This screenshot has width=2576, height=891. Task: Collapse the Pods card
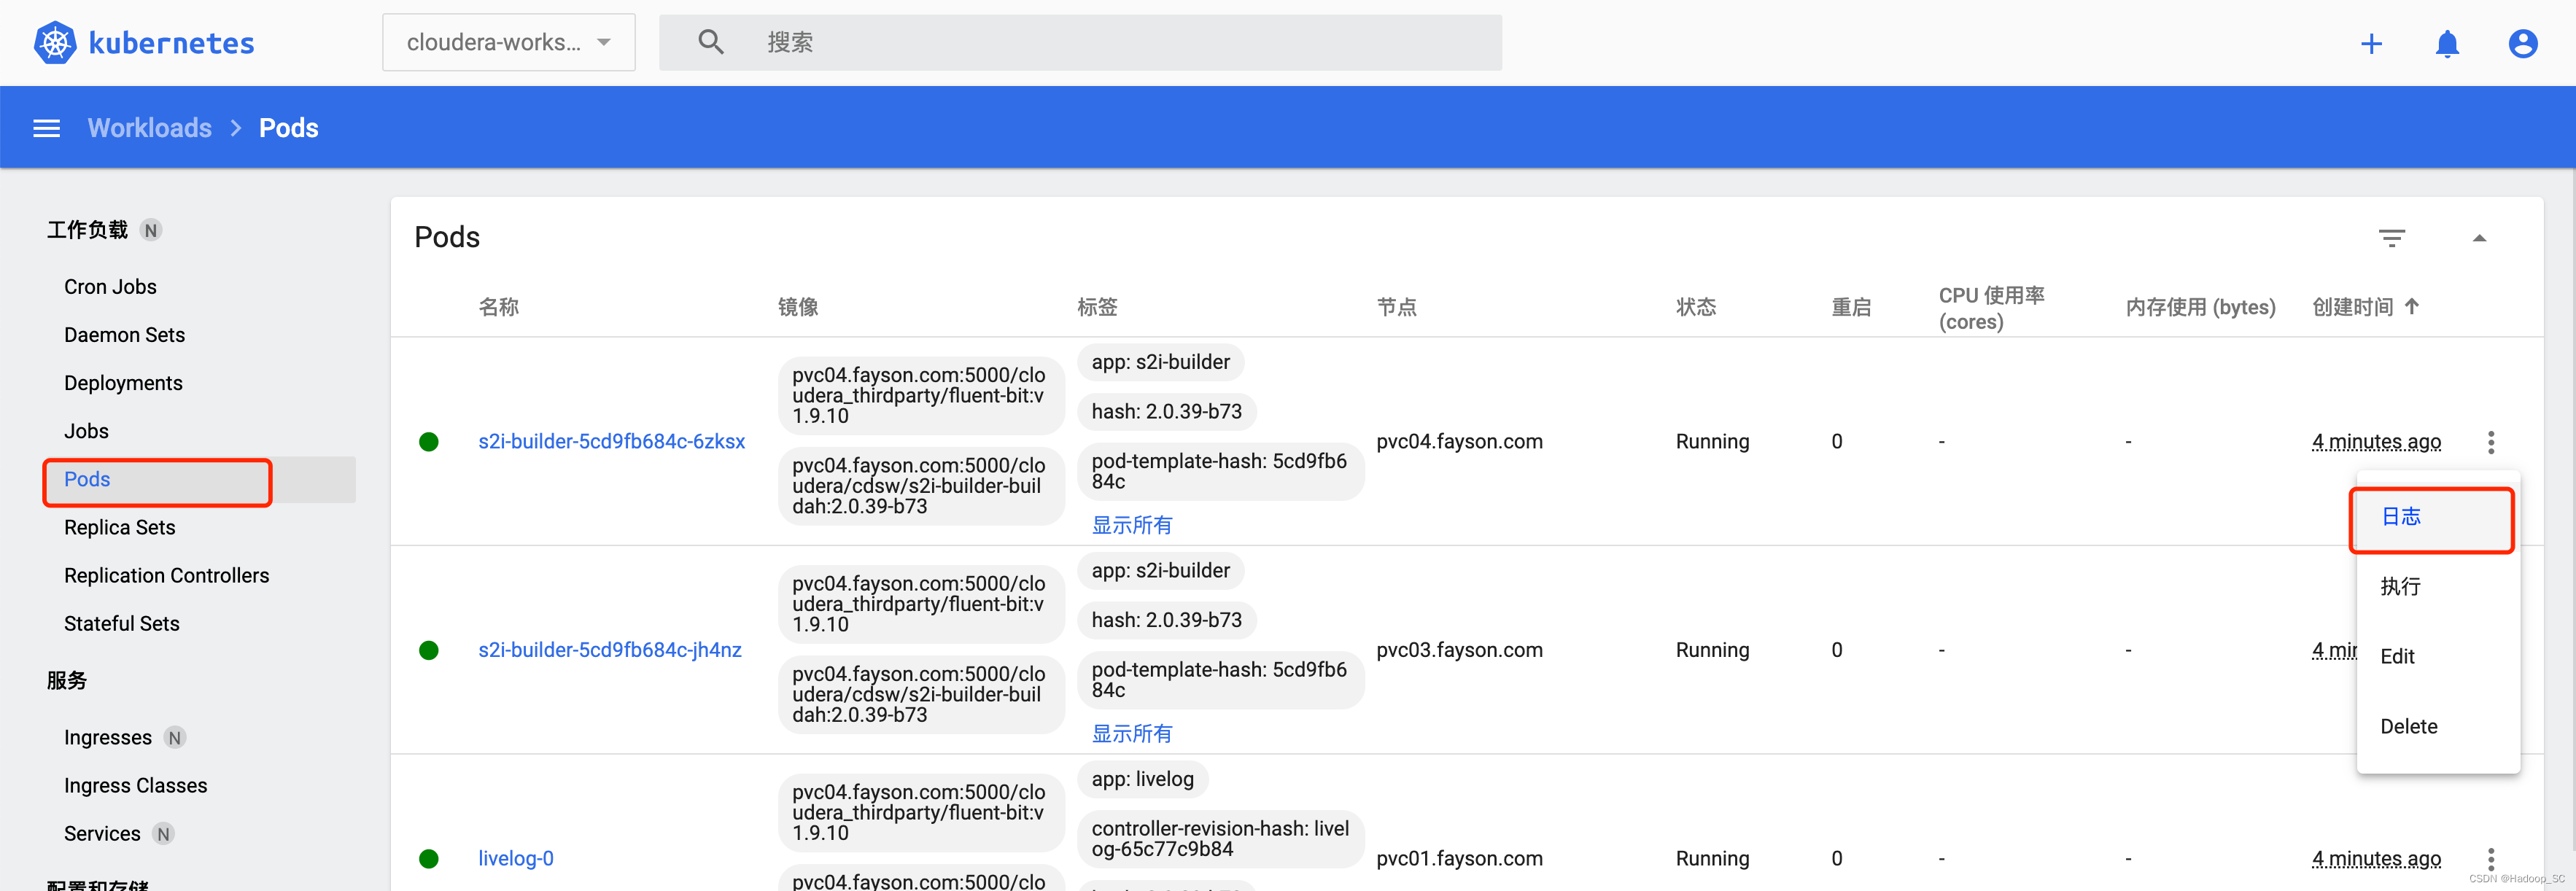point(2479,238)
